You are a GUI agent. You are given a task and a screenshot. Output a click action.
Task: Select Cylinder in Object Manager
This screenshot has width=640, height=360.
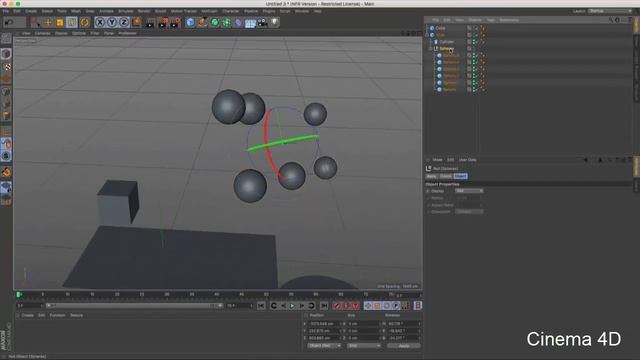[x=447, y=42]
